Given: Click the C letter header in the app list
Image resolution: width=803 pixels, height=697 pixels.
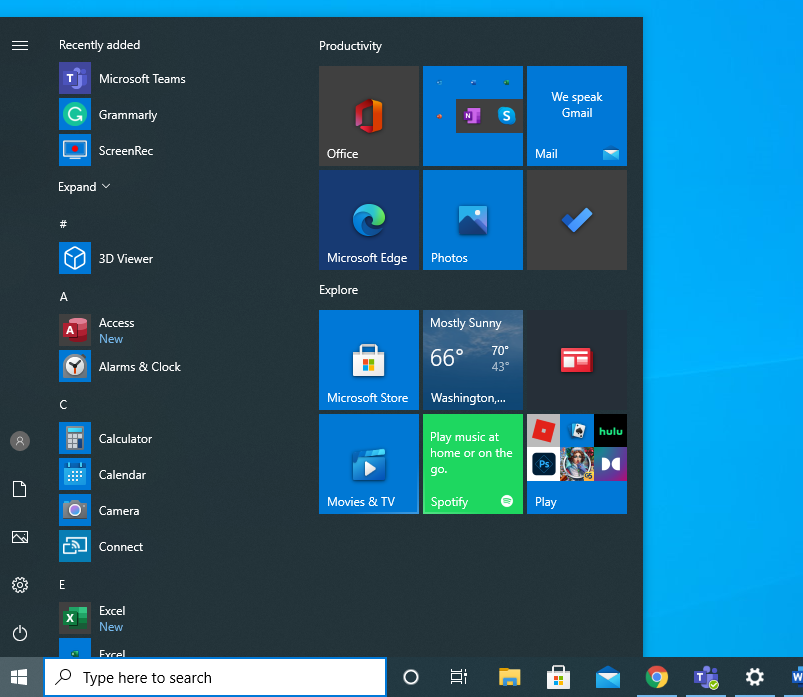Looking at the screenshot, I should 63,405.
